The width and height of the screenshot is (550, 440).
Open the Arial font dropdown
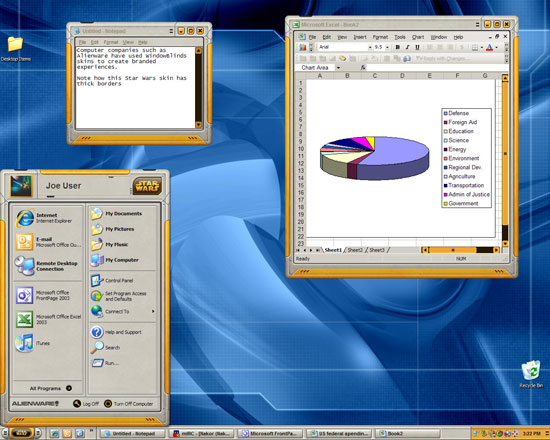pyautogui.click(x=369, y=47)
